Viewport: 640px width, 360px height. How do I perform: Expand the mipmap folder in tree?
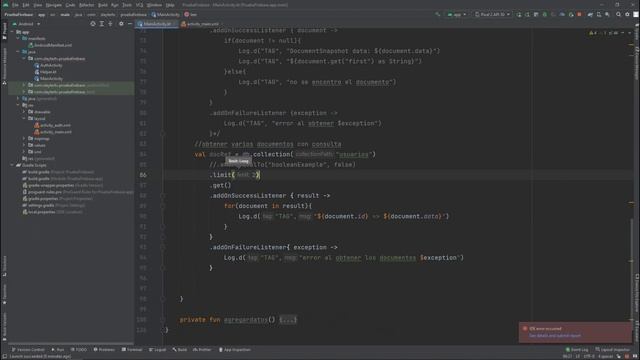click(x=24, y=138)
